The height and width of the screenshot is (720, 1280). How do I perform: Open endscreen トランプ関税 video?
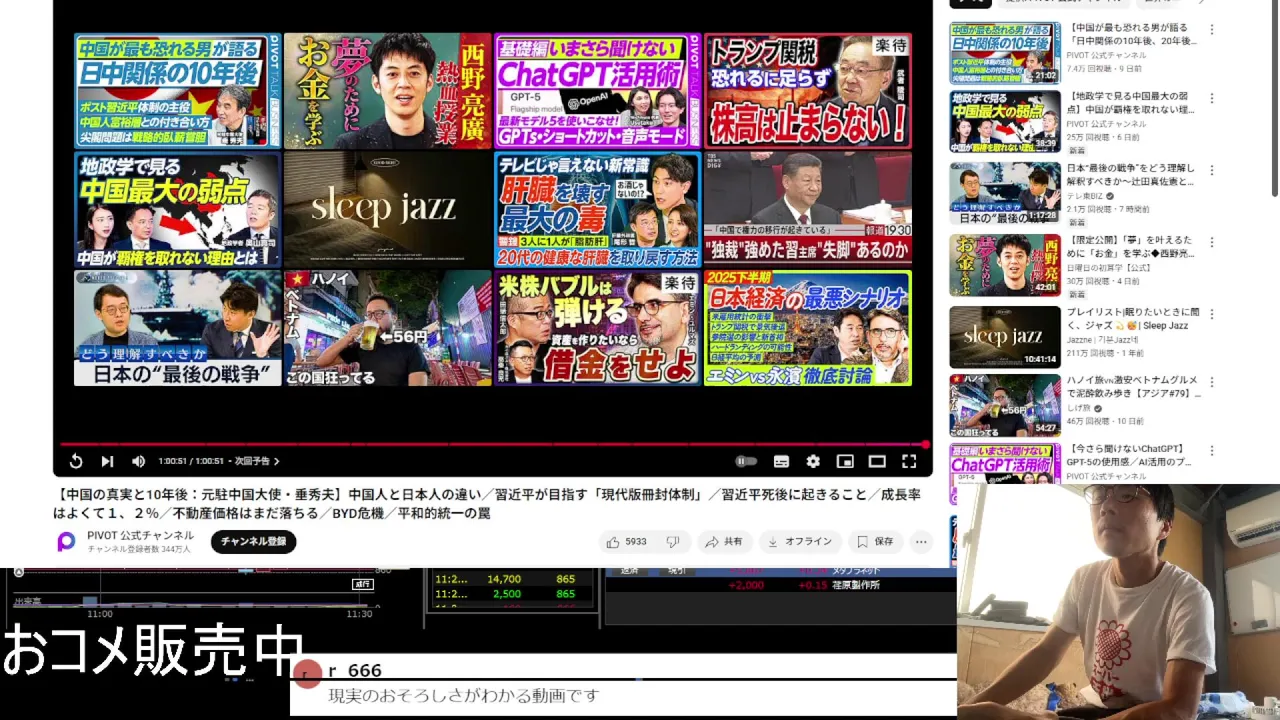pos(807,91)
